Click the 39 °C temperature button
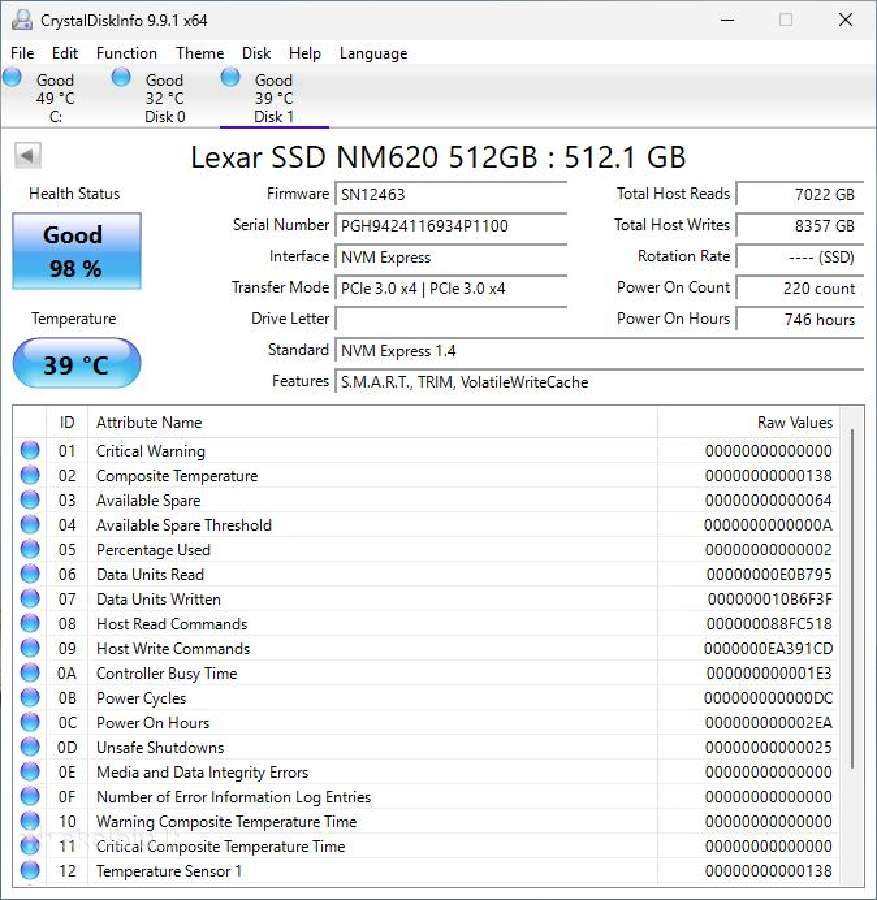877x900 pixels. 77,363
